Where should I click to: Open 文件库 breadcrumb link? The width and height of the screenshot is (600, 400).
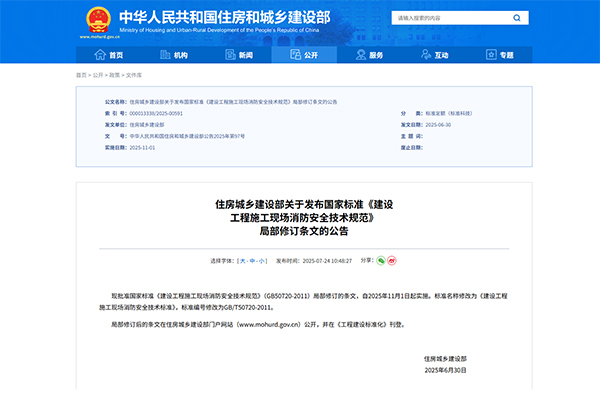133,75
